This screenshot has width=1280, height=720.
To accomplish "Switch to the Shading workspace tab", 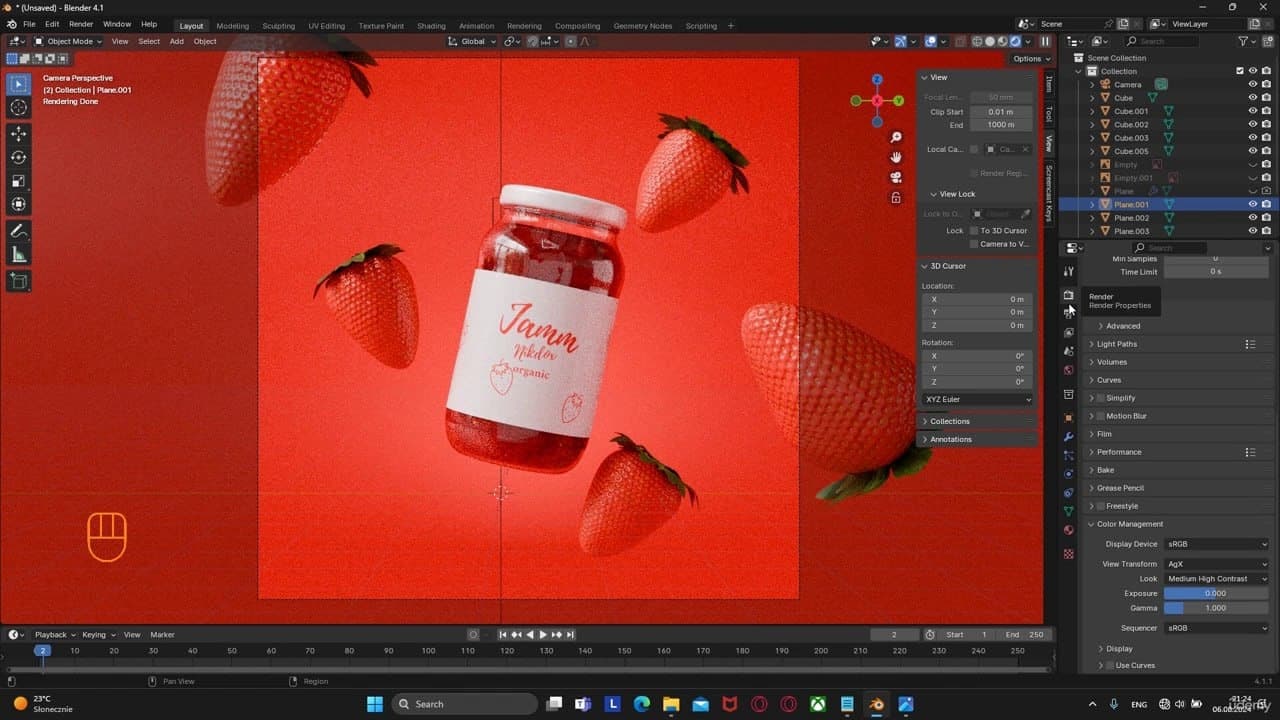I will tap(431, 26).
